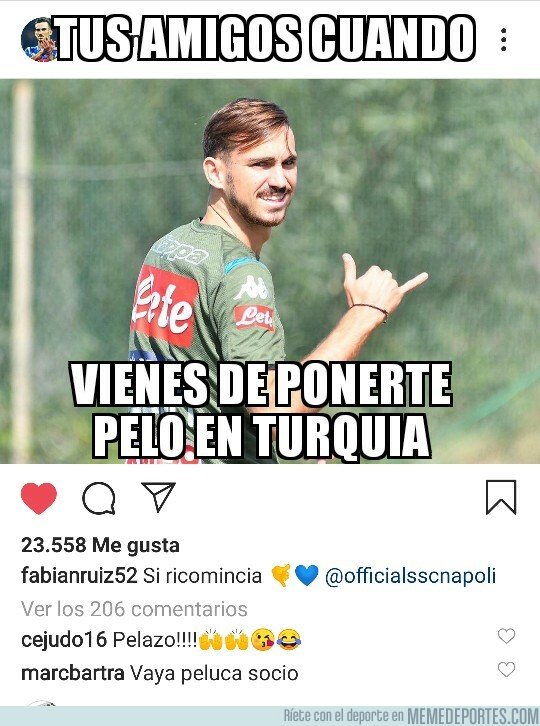Image resolution: width=540 pixels, height=726 pixels.
Task: Open marcbartra's profile
Action: [73, 673]
